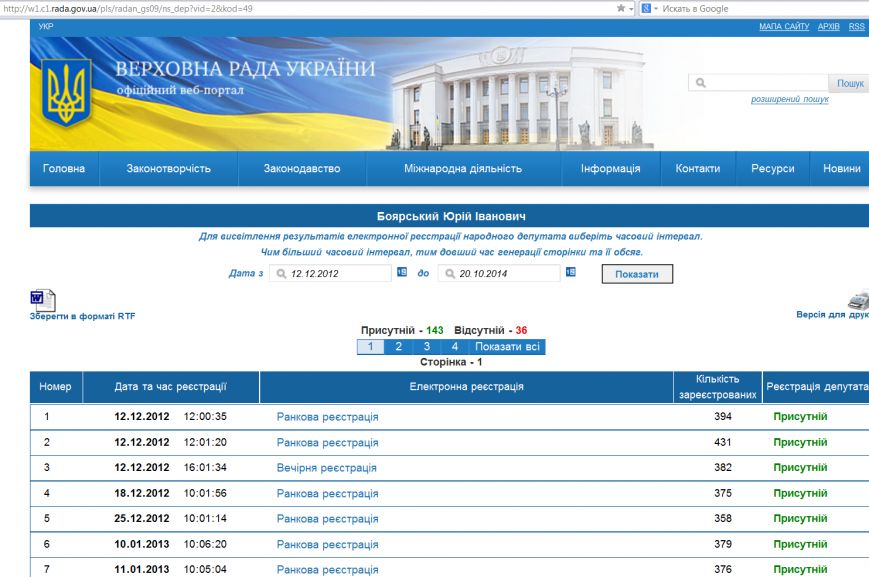Go to results page 4
The image size is (869, 577).
454,347
